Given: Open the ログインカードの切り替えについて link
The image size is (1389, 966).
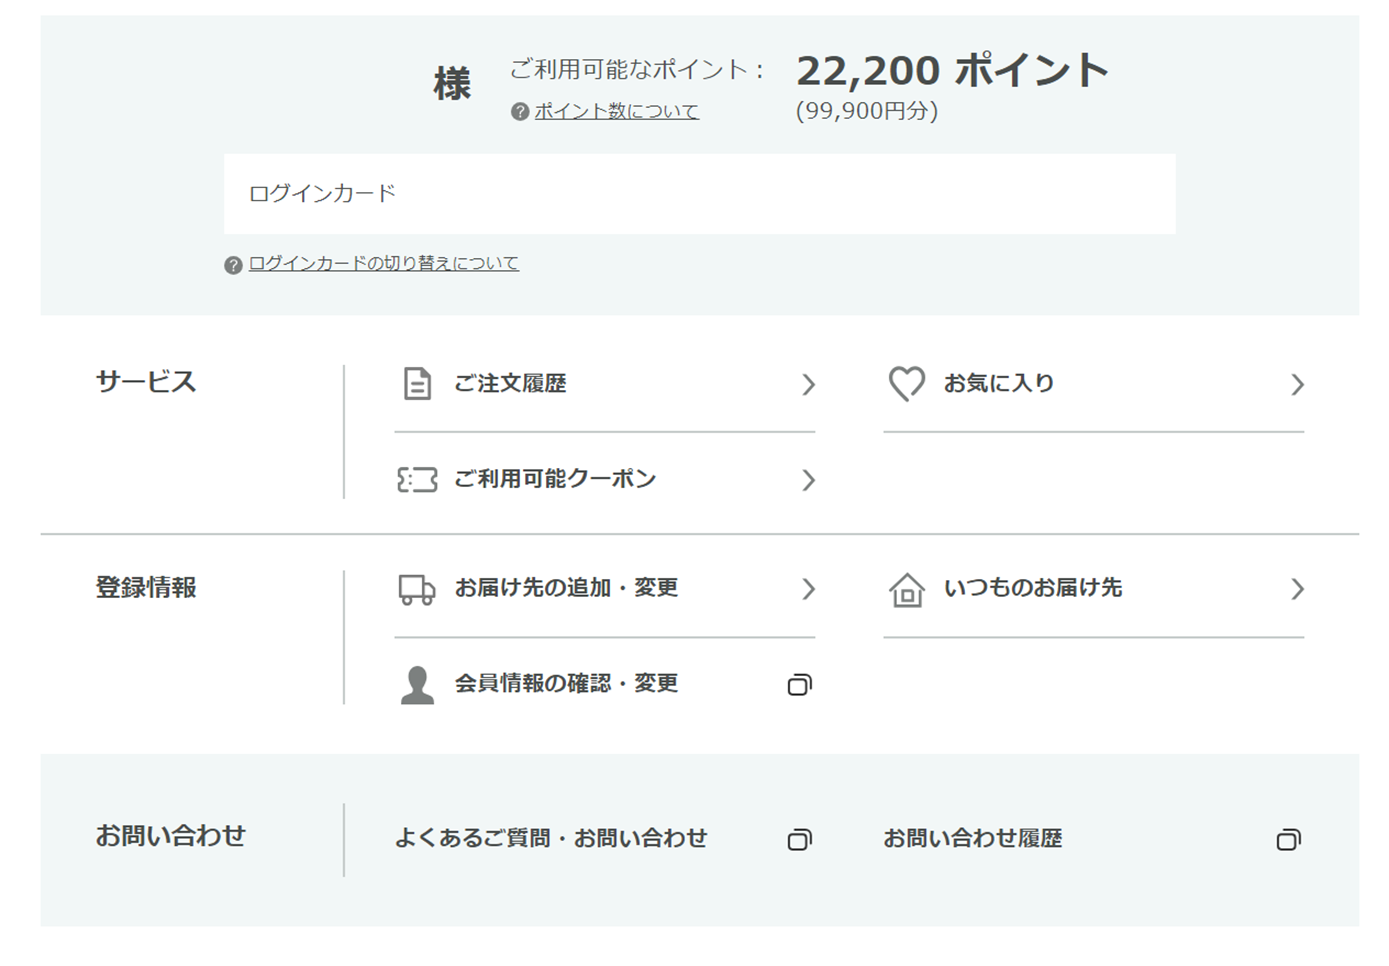Looking at the screenshot, I should click(384, 263).
